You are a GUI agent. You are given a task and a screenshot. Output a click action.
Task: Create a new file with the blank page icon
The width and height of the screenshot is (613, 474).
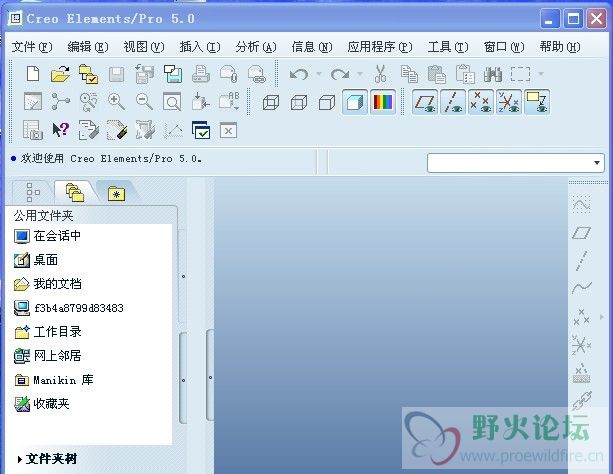[33, 74]
